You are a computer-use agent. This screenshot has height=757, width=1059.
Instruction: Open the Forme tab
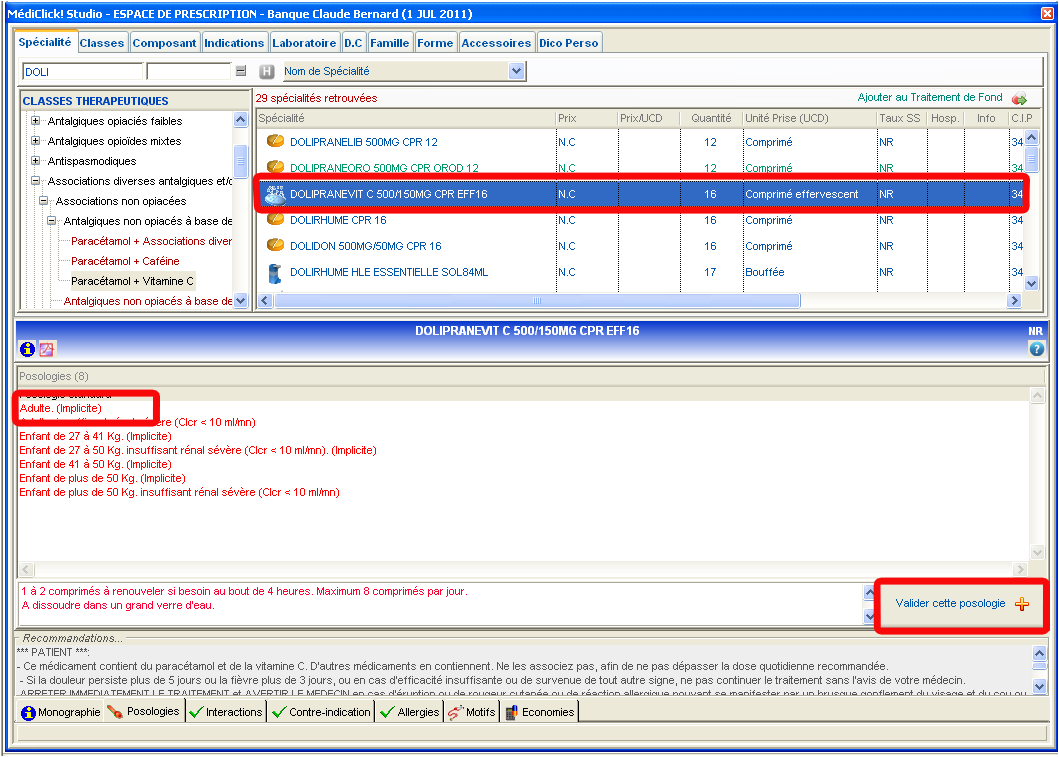(435, 43)
